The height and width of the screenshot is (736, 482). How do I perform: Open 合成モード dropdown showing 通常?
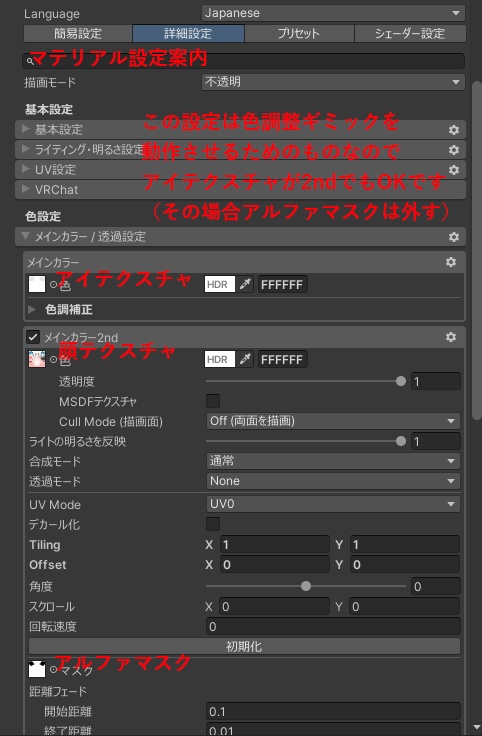(x=333, y=461)
